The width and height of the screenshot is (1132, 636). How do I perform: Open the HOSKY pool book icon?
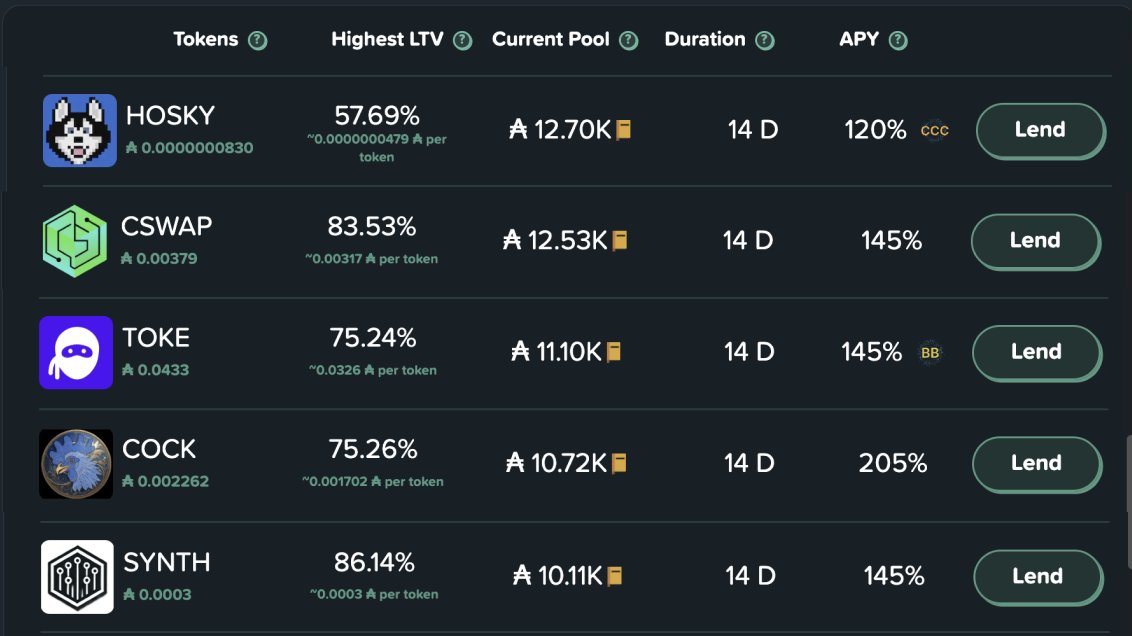623,130
